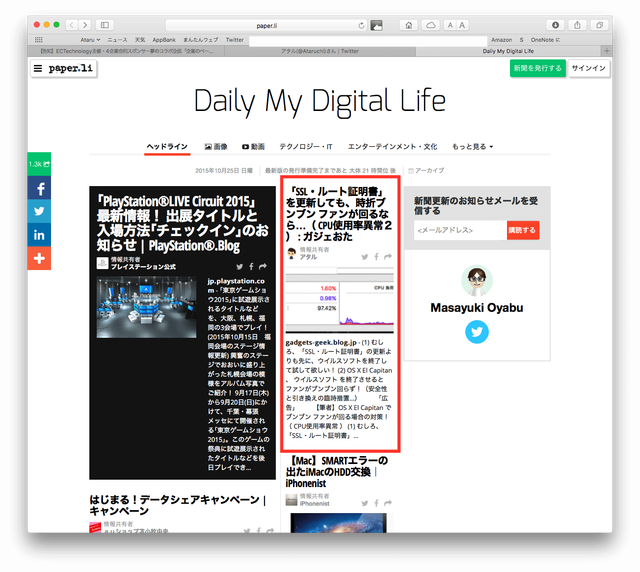Image resolution: width=640 pixels, height=572 pixels.
Task: Click the Masayuki Oyabu name
Action: pyautogui.click(x=477, y=308)
